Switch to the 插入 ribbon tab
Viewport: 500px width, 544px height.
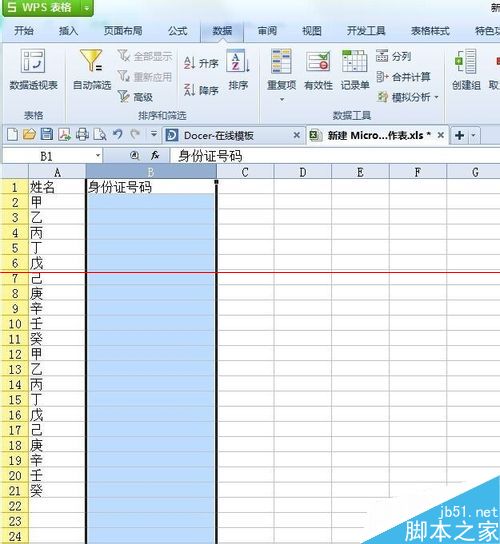click(68, 31)
